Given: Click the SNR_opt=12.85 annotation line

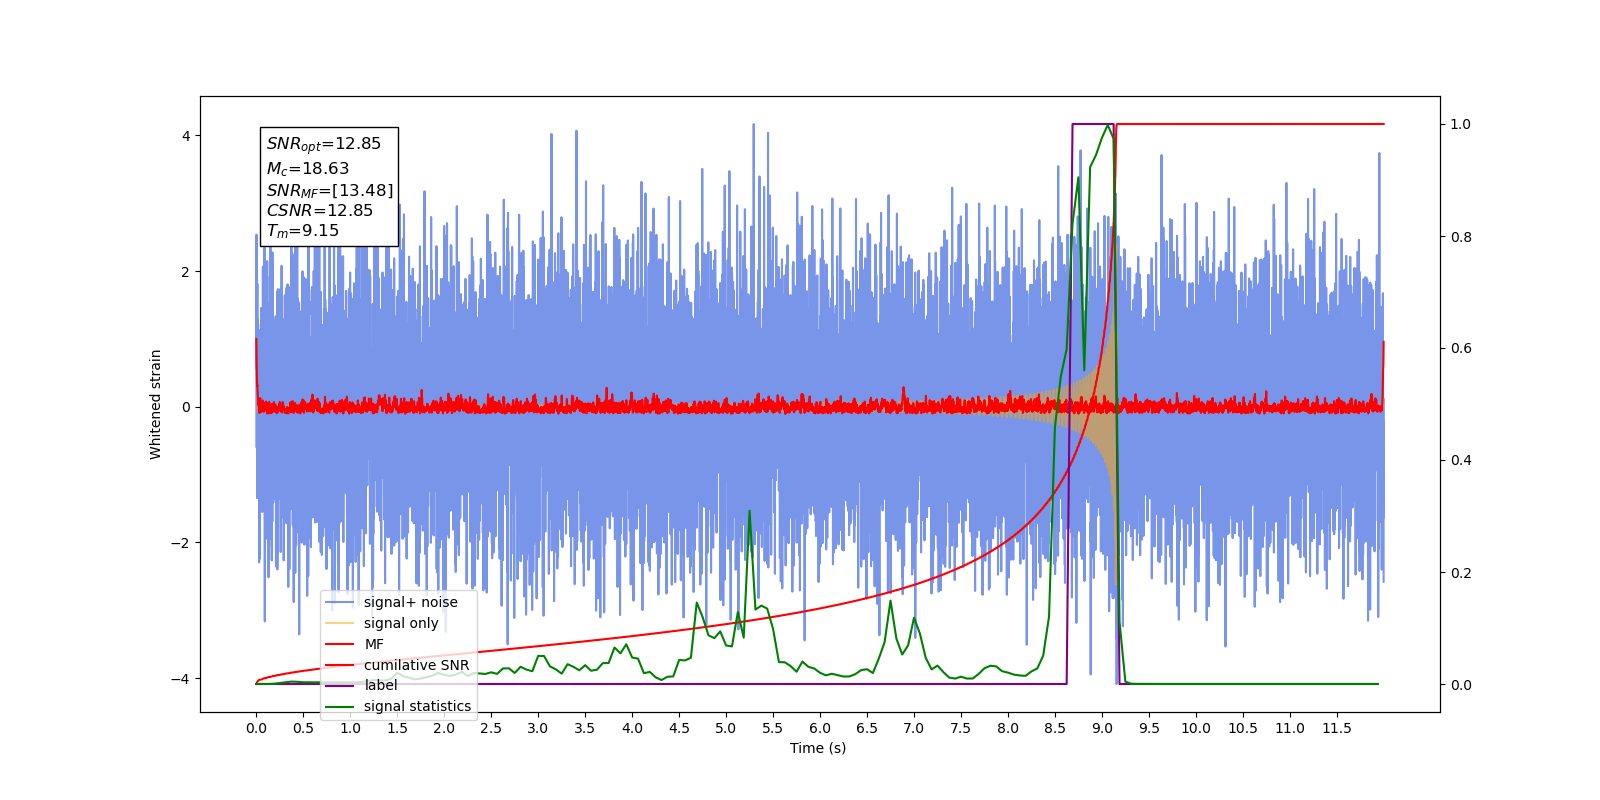Looking at the screenshot, I should (x=324, y=144).
